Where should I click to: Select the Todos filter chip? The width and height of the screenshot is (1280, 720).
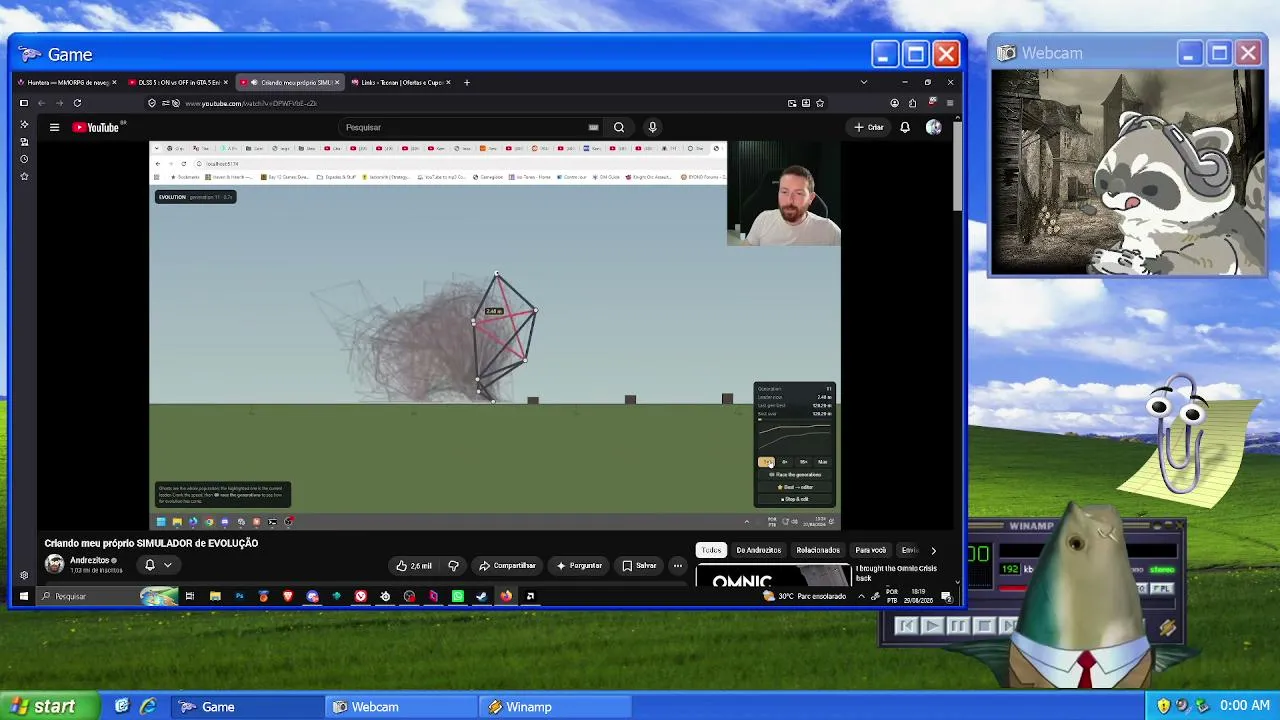click(711, 550)
